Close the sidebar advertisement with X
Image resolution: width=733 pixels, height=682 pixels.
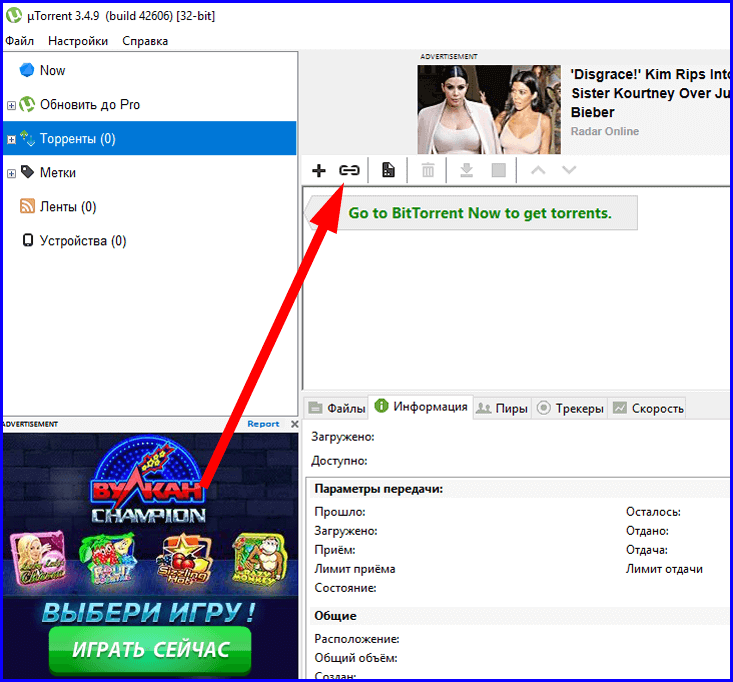(x=294, y=424)
